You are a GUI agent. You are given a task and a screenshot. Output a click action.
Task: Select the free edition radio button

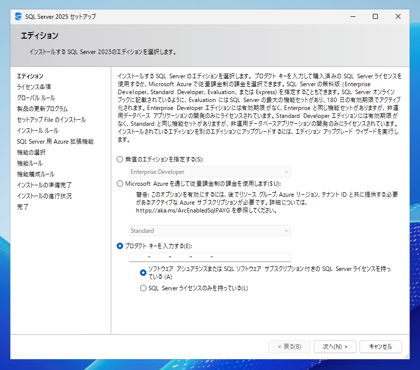pyautogui.click(x=120, y=159)
